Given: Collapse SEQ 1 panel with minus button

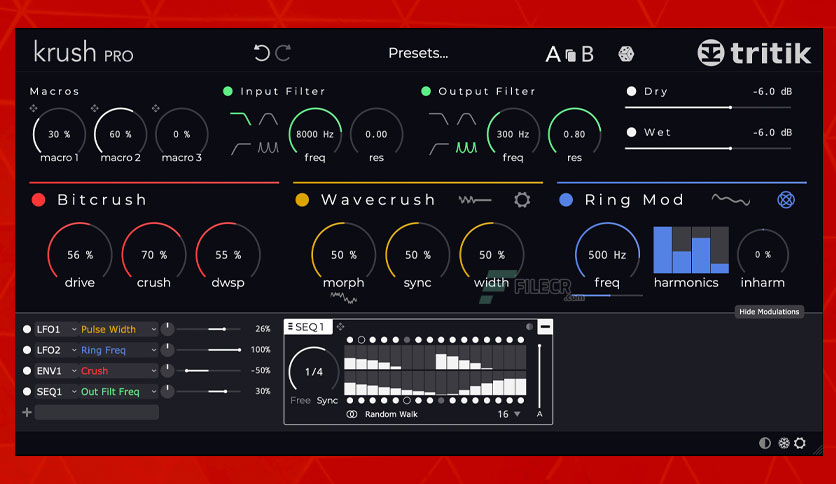Looking at the screenshot, I should pyautogui.click(x=545, y=327).
